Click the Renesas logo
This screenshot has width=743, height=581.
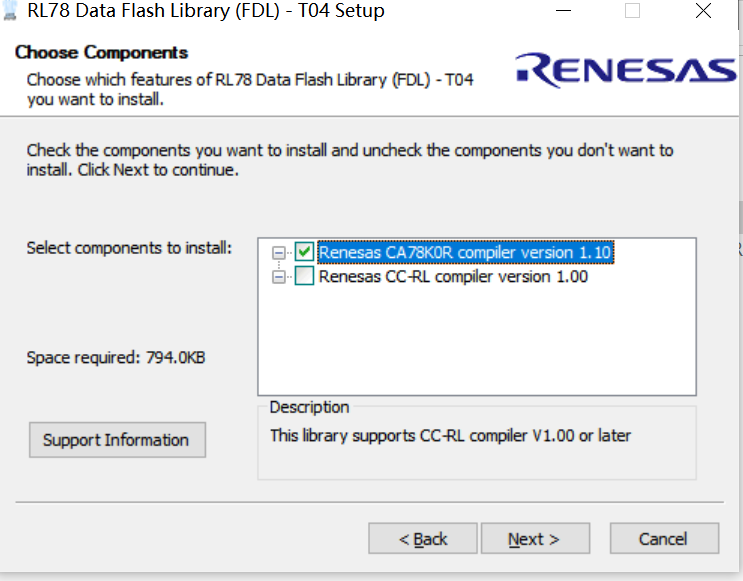(x=625, y=70)
